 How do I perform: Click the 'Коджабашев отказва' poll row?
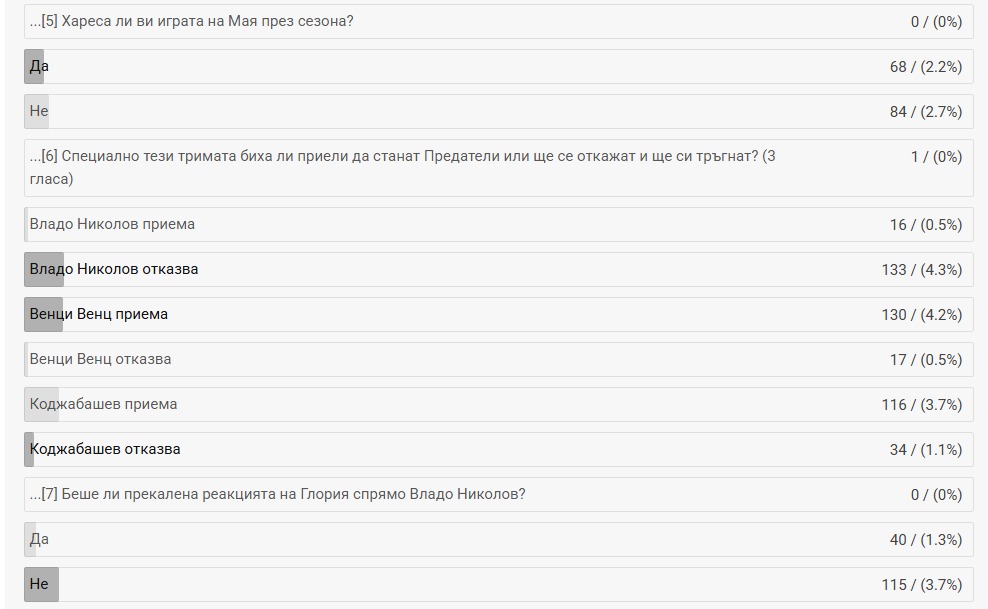(x=105, y=449)
